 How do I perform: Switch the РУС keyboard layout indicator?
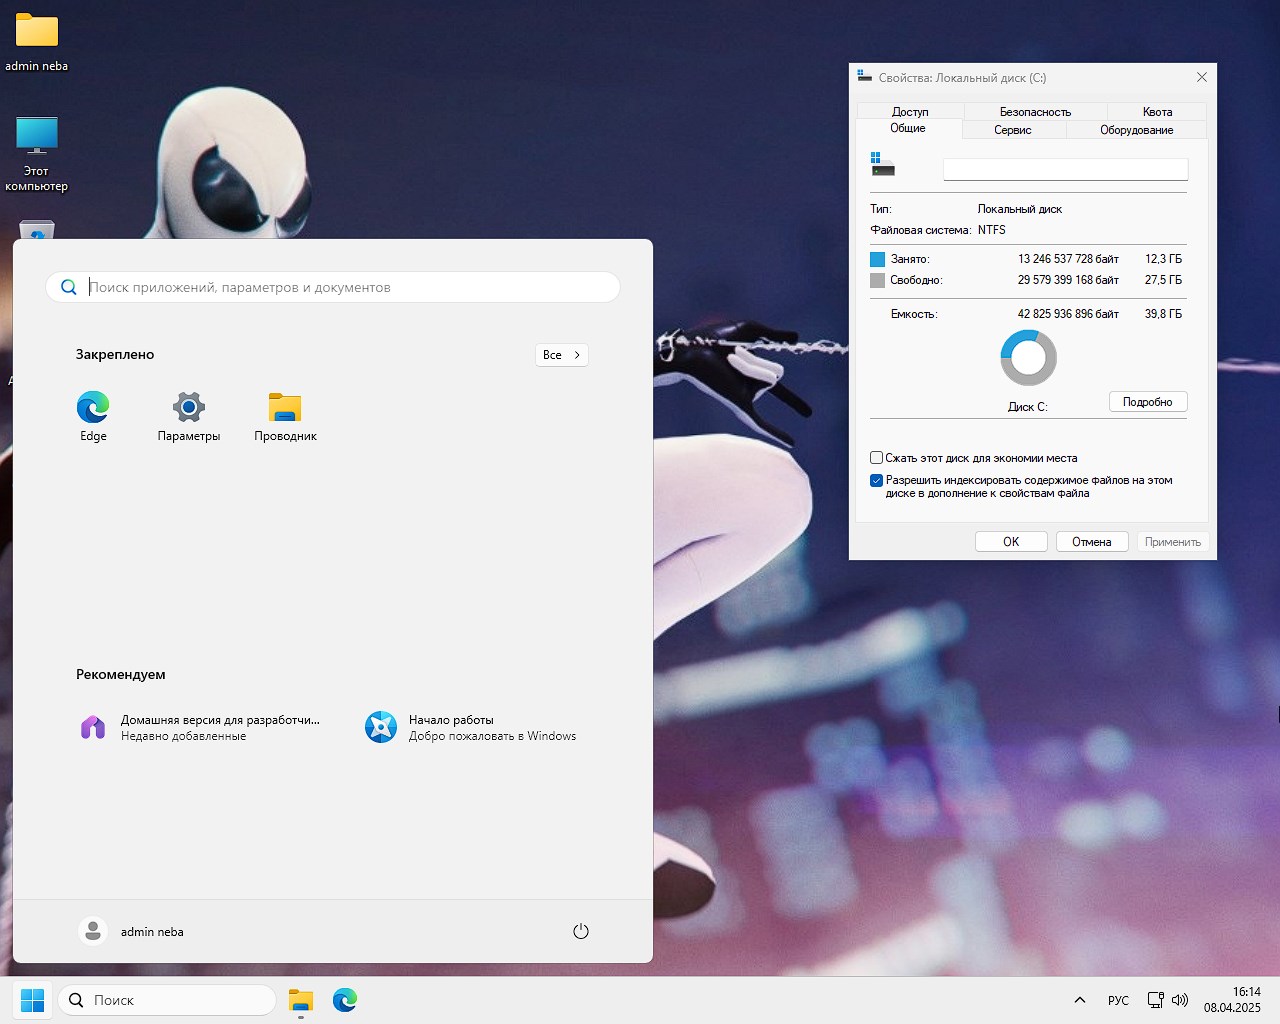(1117, 999)
